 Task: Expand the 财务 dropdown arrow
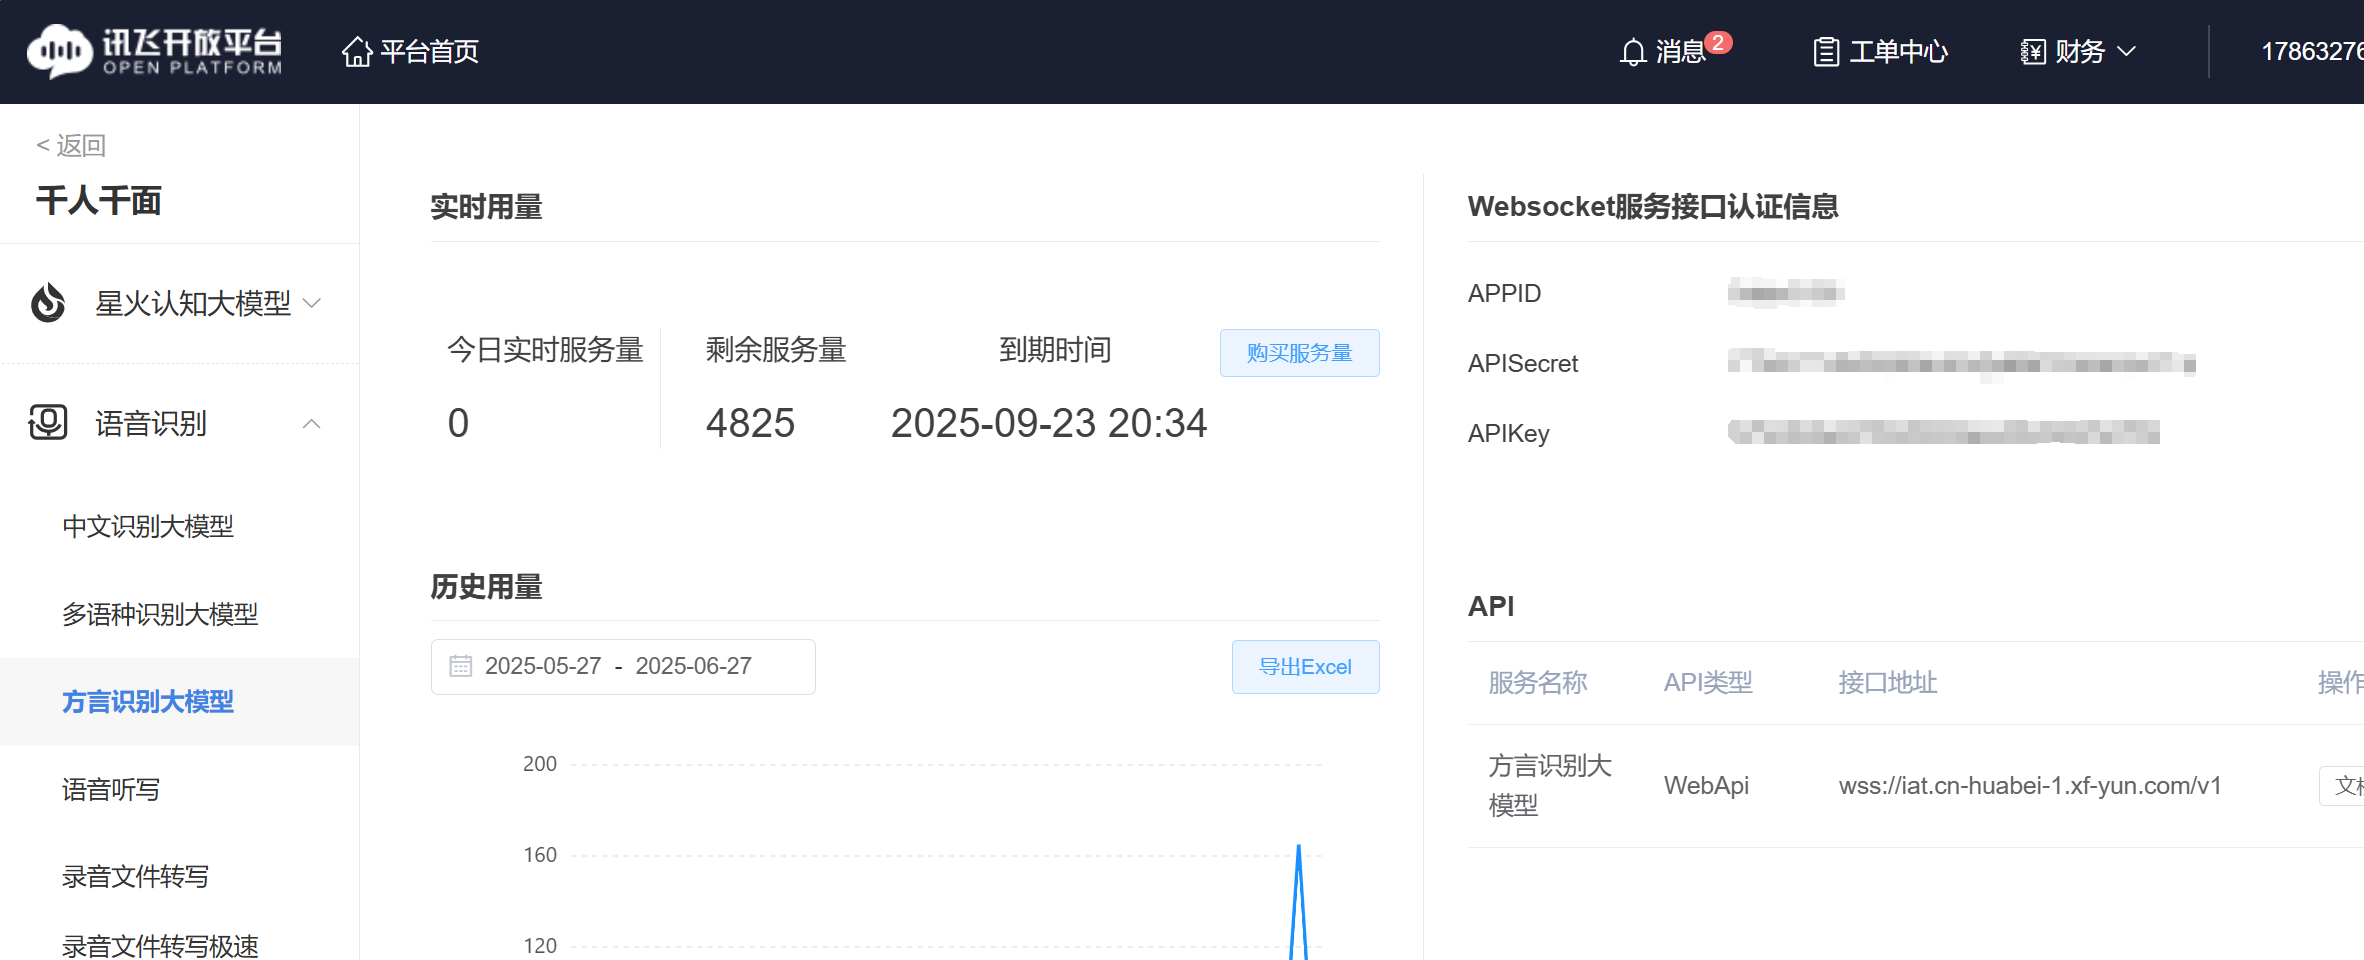(2127, 51)
